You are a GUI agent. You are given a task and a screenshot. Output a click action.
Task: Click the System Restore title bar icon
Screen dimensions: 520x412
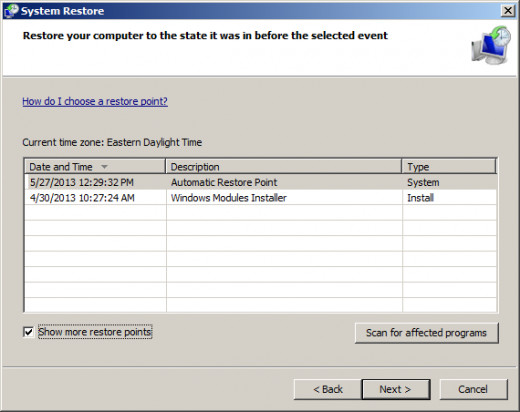[x=11, y=11]
